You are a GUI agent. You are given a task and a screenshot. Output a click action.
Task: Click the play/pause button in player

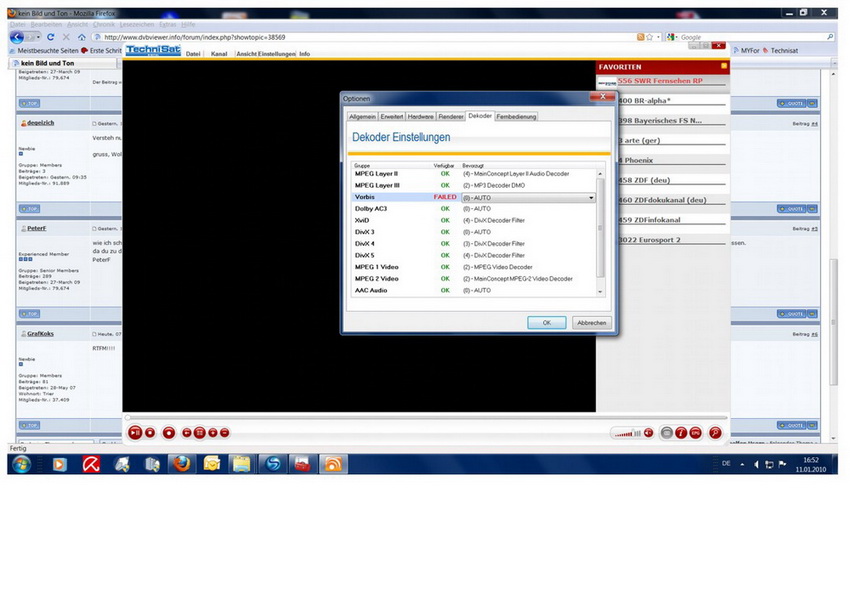pyautogui.click(x=134, y=432)
